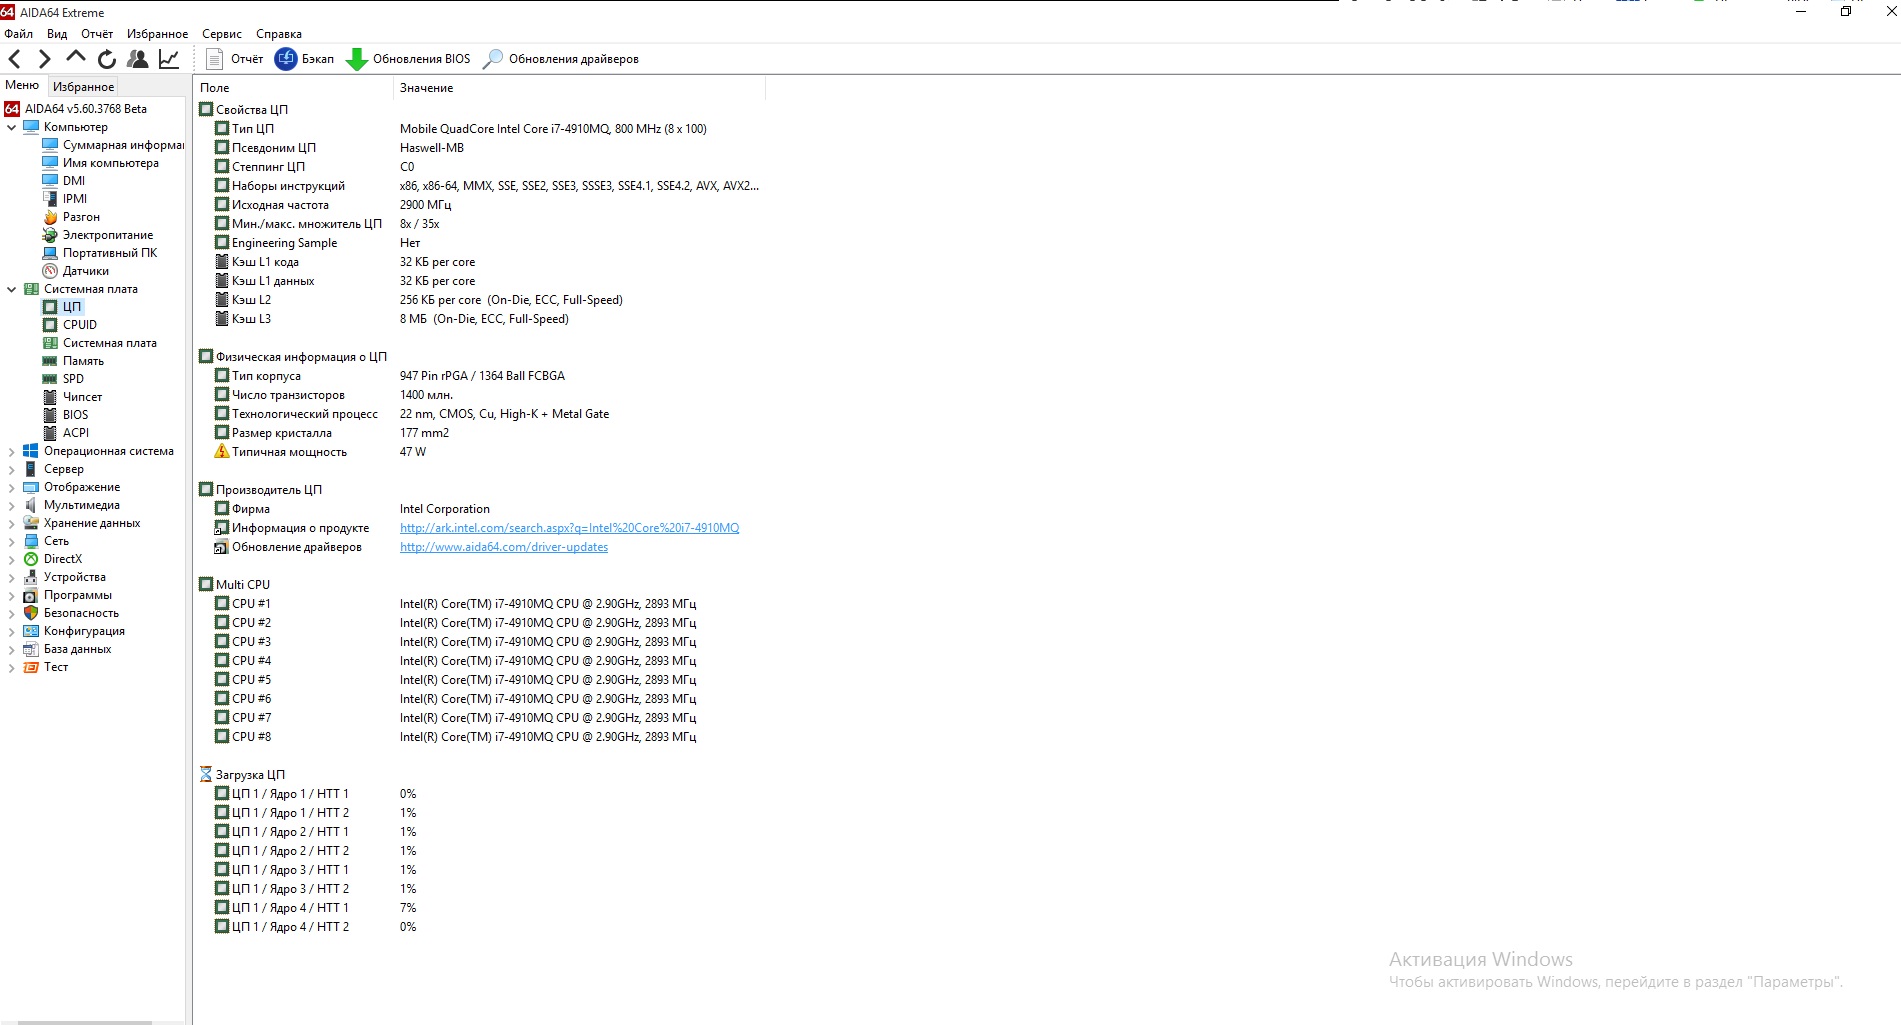Switch to the Меню tab
1901x1025 pixels.
22,86
